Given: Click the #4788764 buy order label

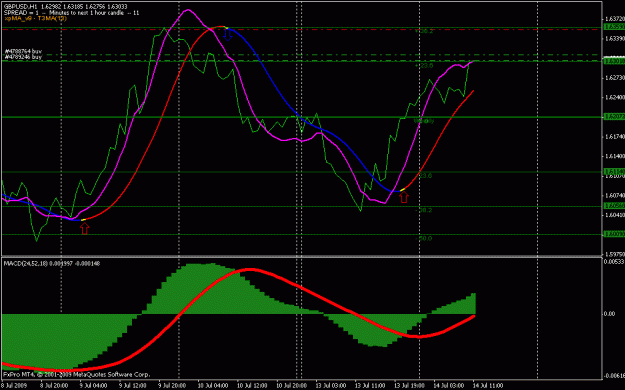Looking at the screenshot, I should tap(23, 52).
